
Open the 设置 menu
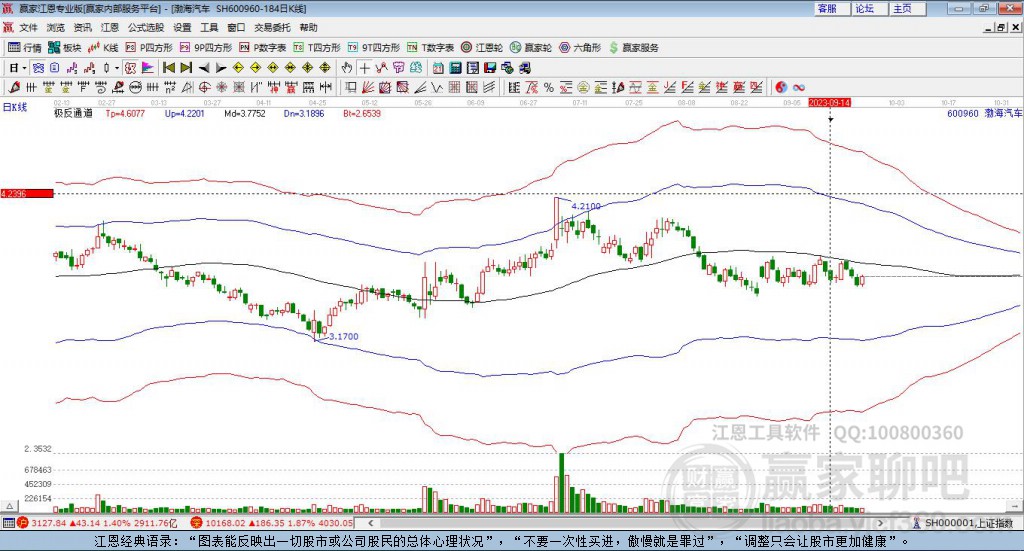click(182, 27)
